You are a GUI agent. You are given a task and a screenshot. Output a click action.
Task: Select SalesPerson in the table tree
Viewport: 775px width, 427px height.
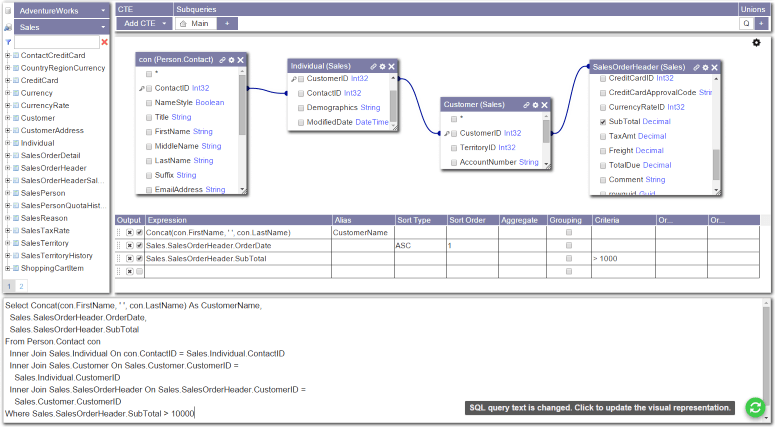click(x=43, y=193)
